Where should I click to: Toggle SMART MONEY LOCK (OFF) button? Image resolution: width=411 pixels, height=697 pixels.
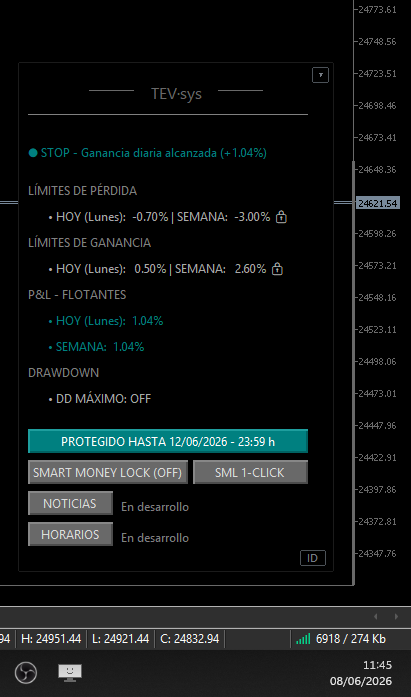[x=108, y=472]
